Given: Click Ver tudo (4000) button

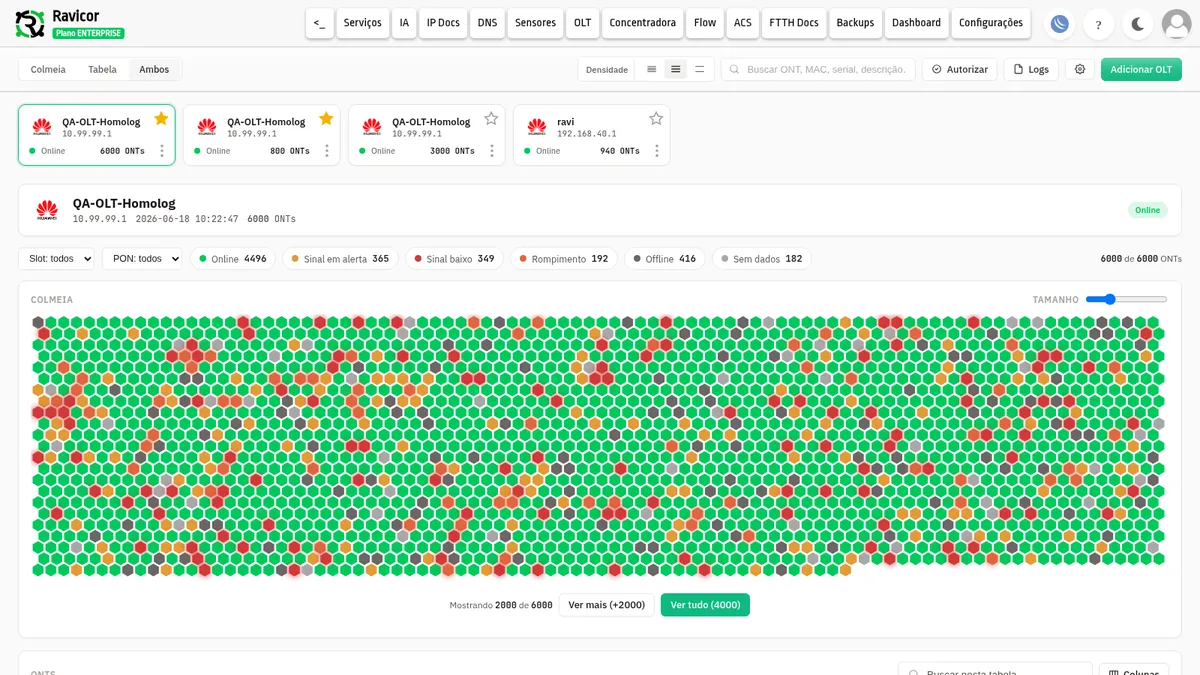Looking at the screenshot, I should 705,605.
